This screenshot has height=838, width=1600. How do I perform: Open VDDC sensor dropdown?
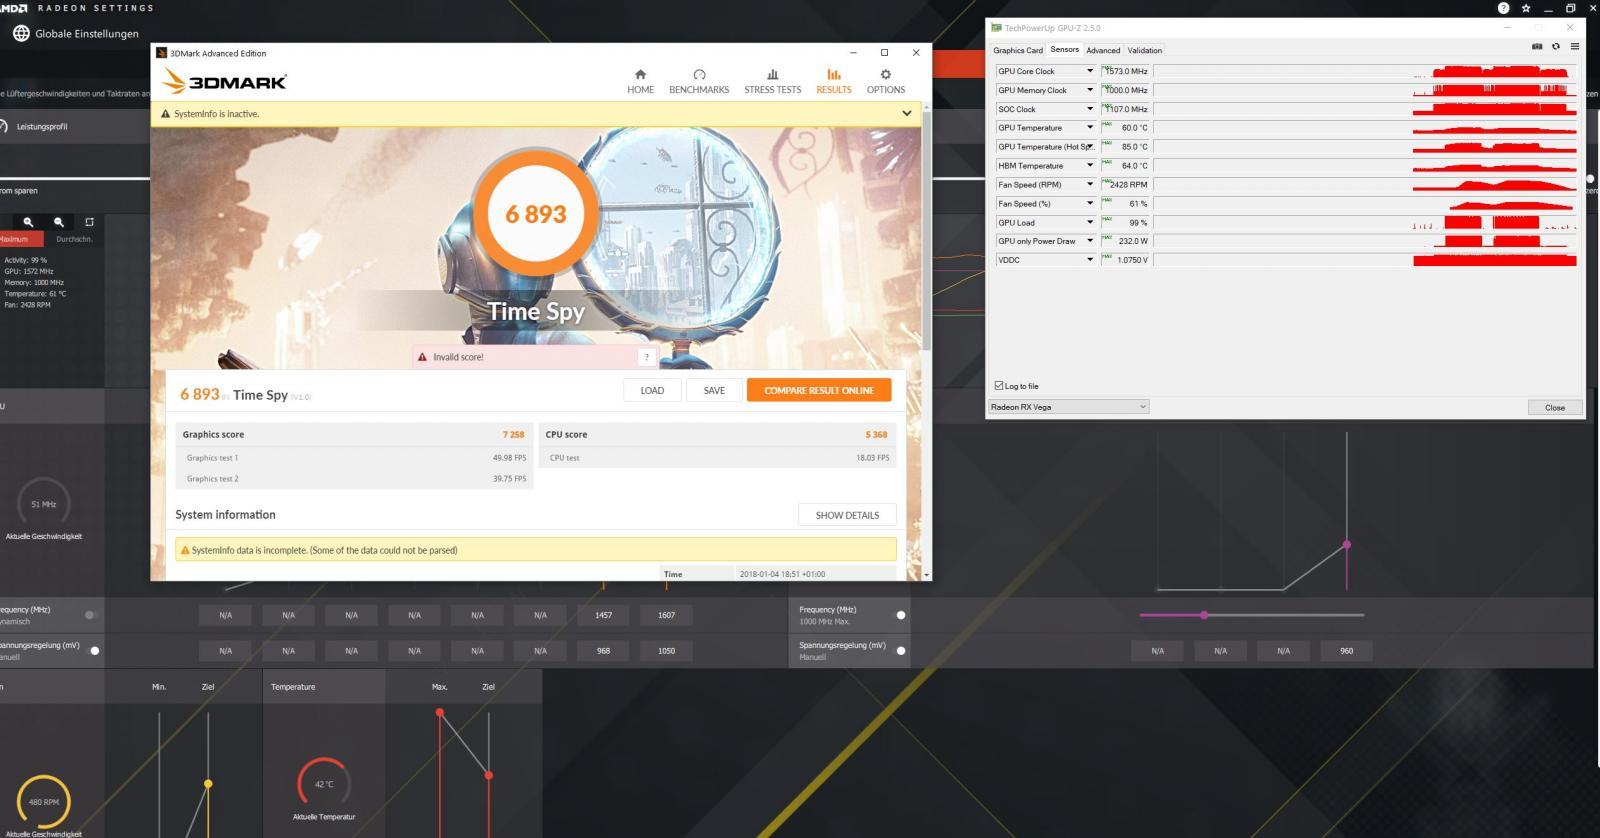point(1090,260)
